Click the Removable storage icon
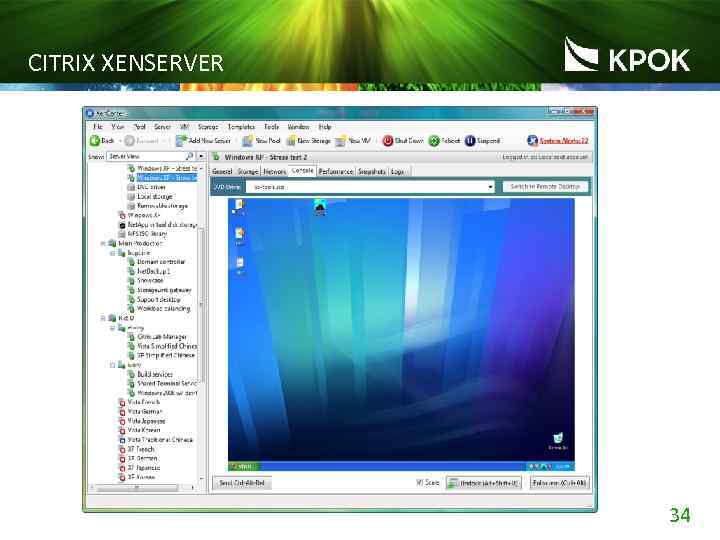 tap(131, 206)
